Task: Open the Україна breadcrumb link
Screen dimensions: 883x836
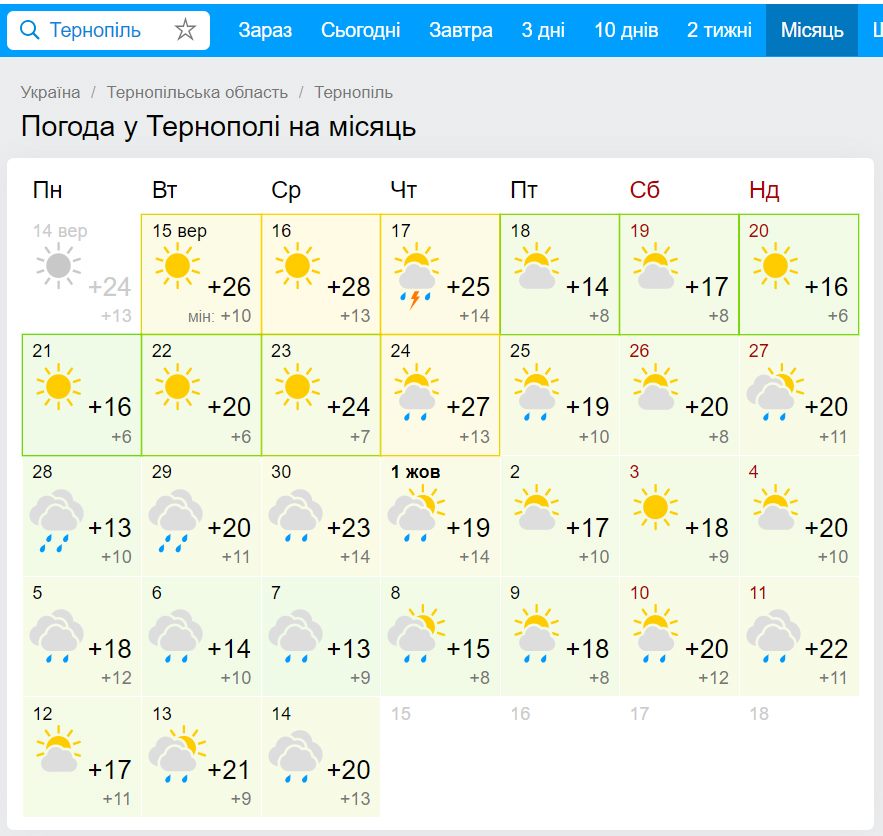Action: pos(51,92)
